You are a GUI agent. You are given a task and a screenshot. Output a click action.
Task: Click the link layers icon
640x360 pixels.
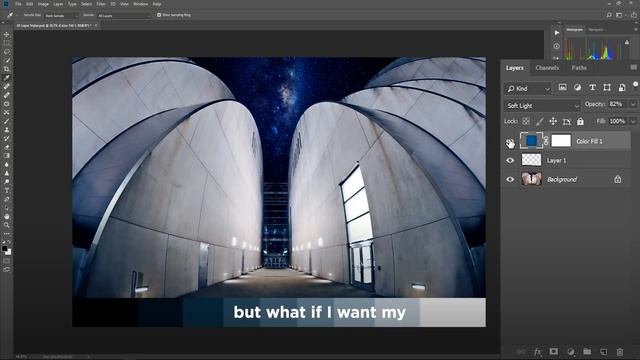[520, 351]
